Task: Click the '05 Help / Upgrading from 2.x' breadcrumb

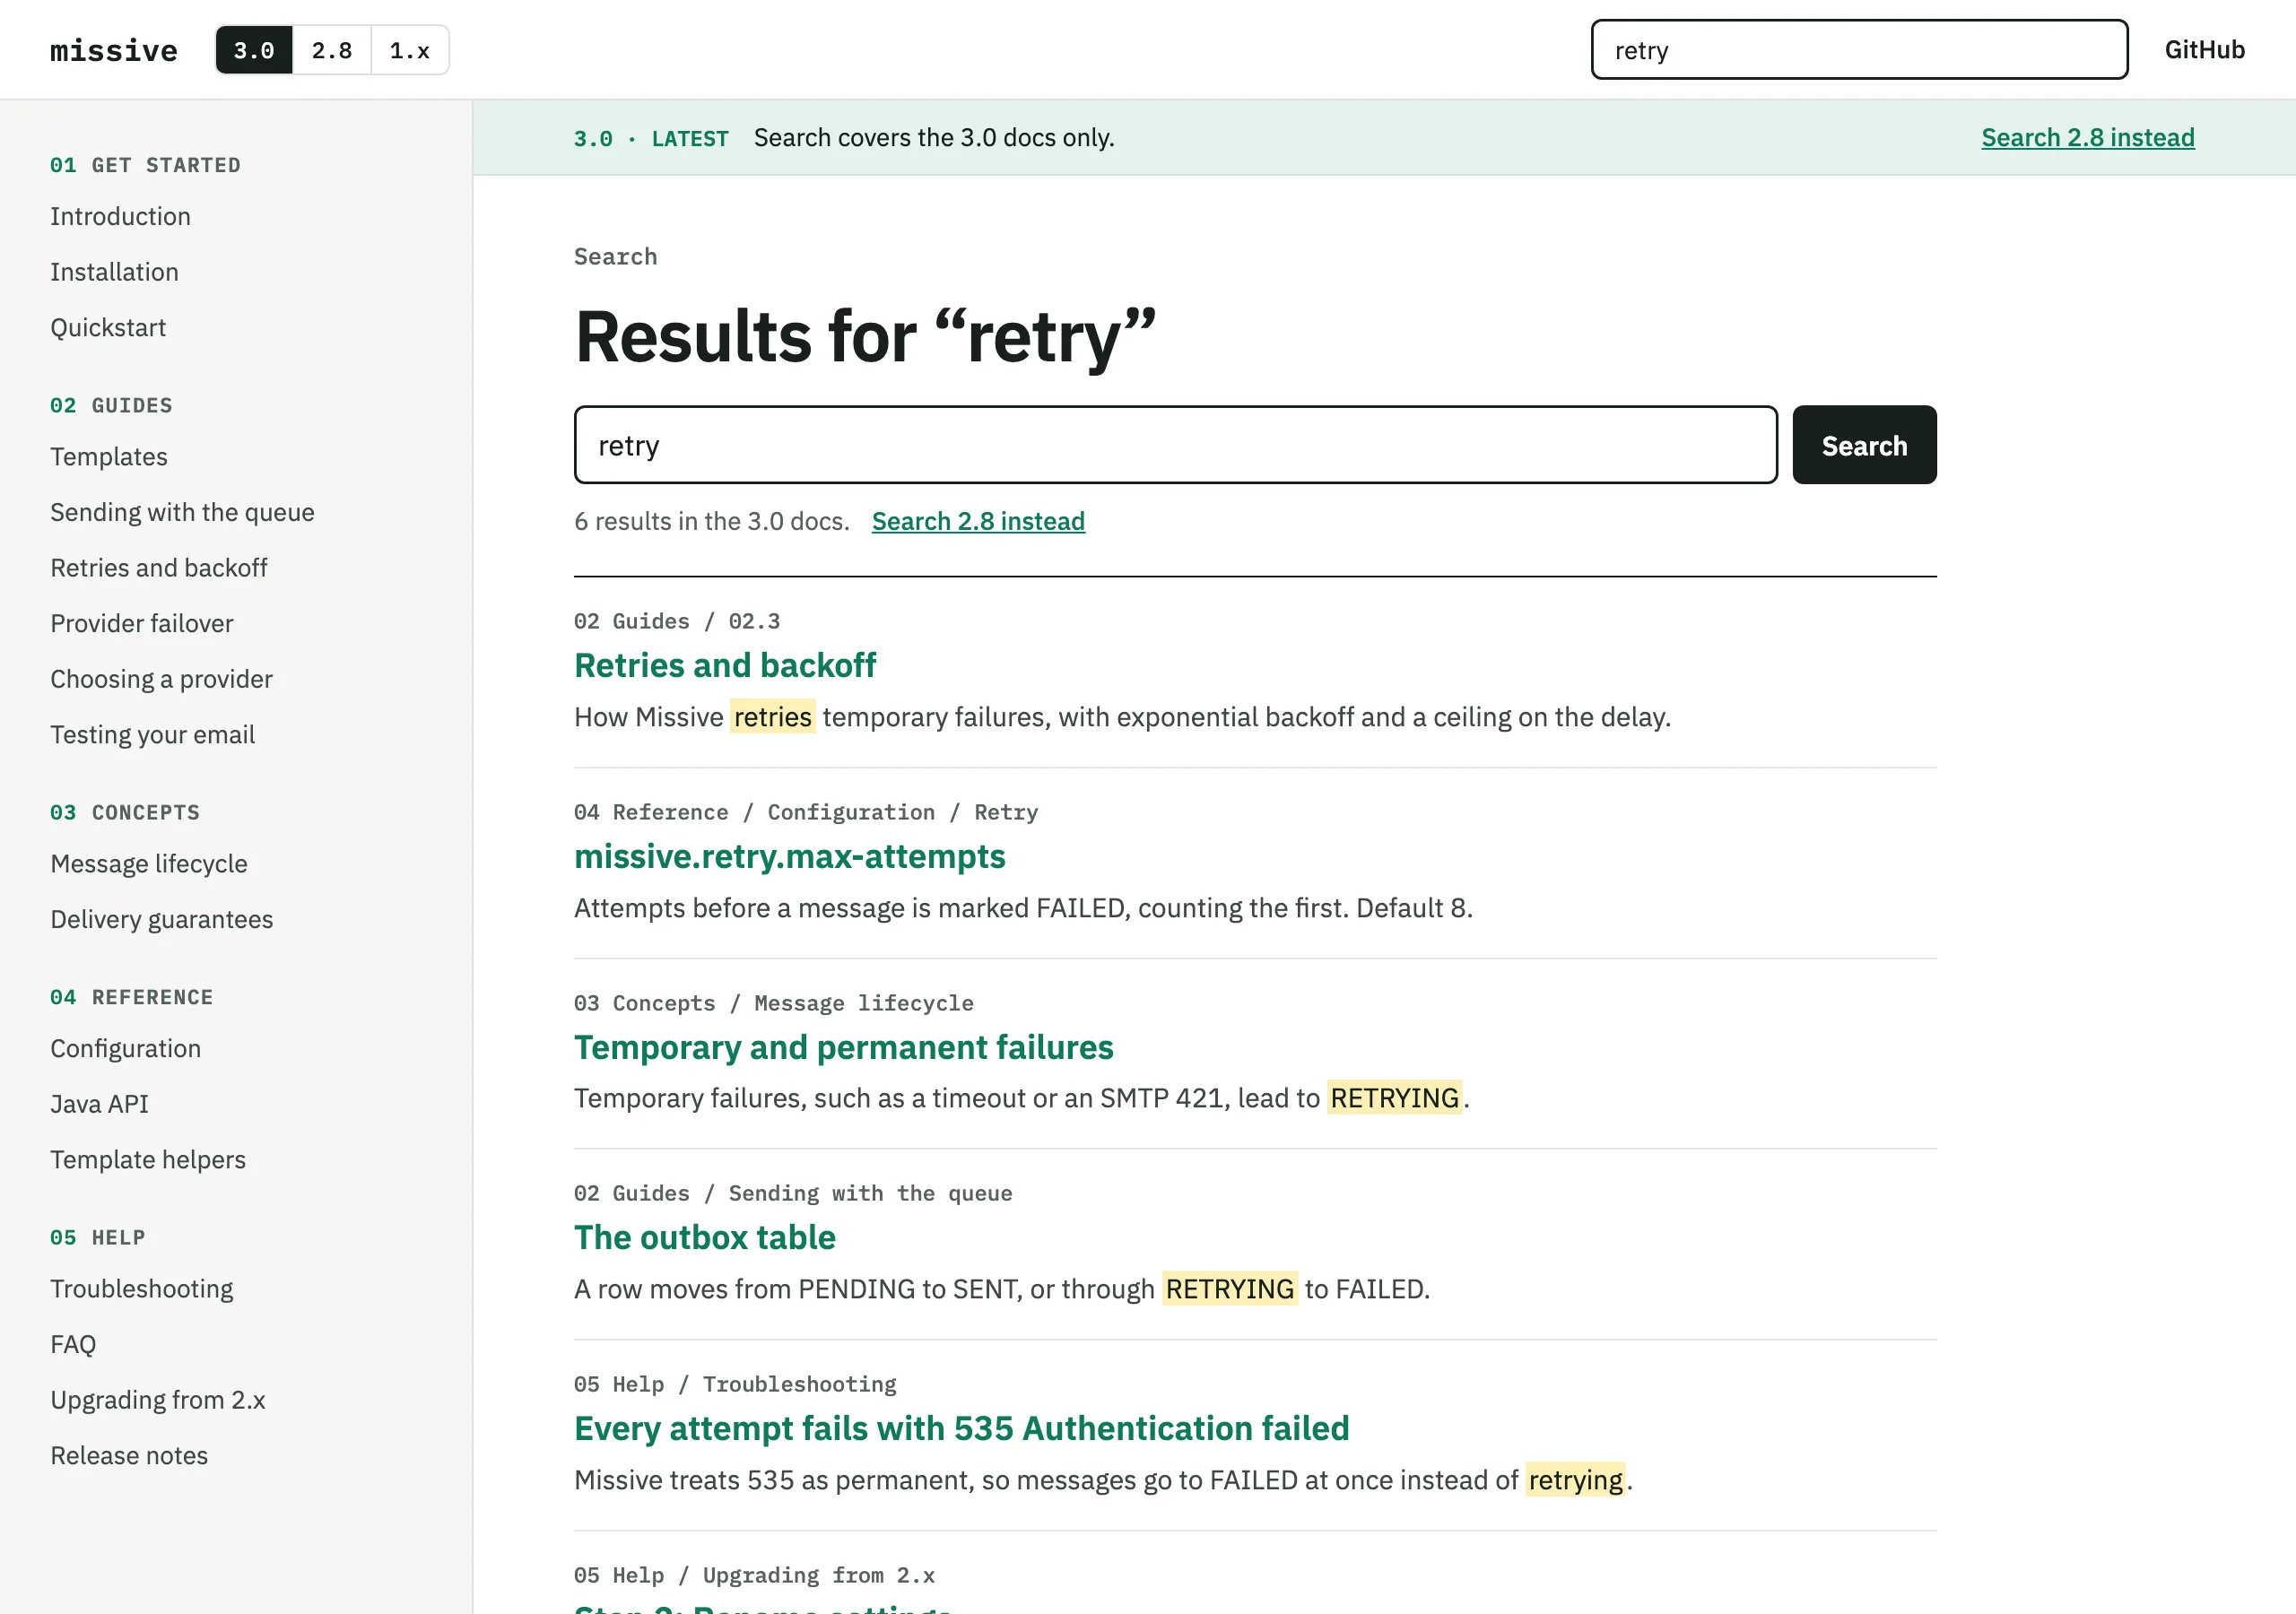Action: [754, 1575]
